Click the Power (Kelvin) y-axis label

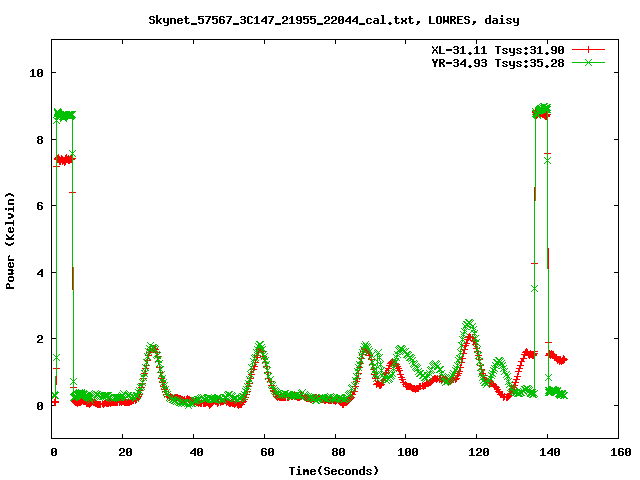tap(11, 239)
